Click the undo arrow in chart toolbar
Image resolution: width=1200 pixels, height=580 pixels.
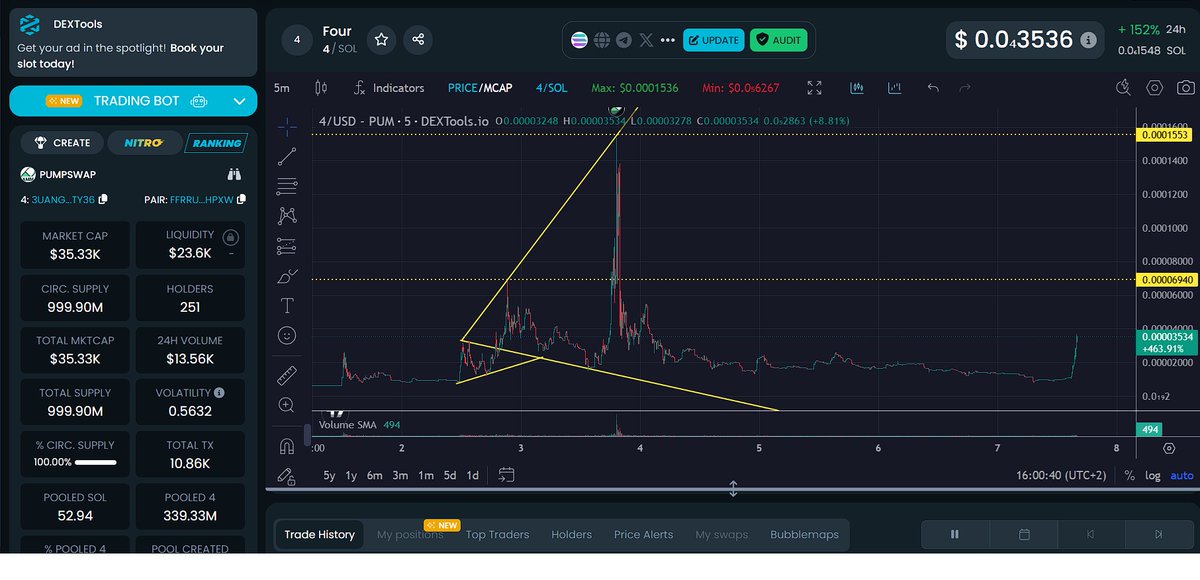coord(933,88)
